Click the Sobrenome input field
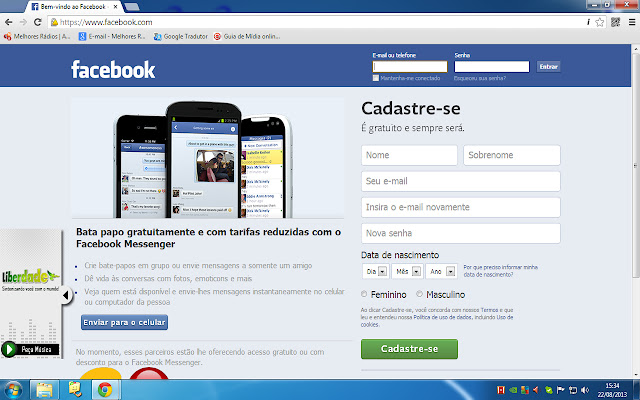Screen dimensions: 640x400 [512, 155]
